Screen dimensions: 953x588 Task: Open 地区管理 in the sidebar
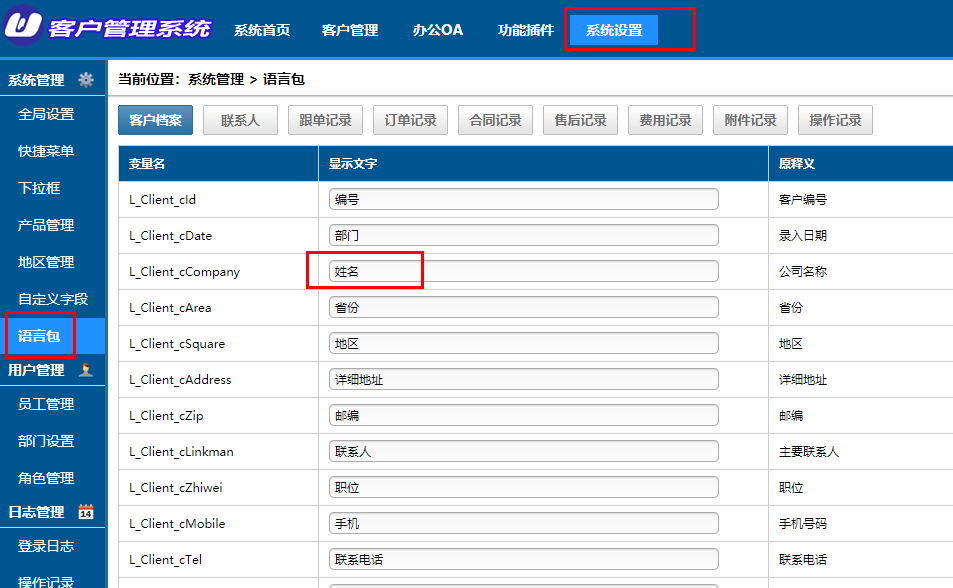(46, 262)
